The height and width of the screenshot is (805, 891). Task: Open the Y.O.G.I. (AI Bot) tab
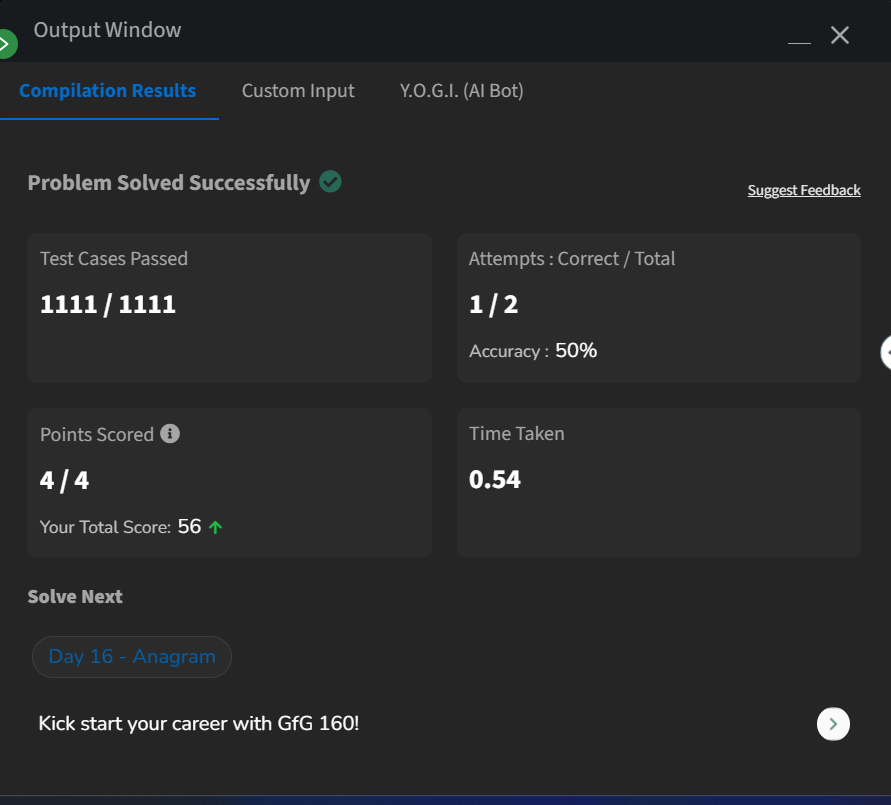pyautogui.click(x=461, y=91)
